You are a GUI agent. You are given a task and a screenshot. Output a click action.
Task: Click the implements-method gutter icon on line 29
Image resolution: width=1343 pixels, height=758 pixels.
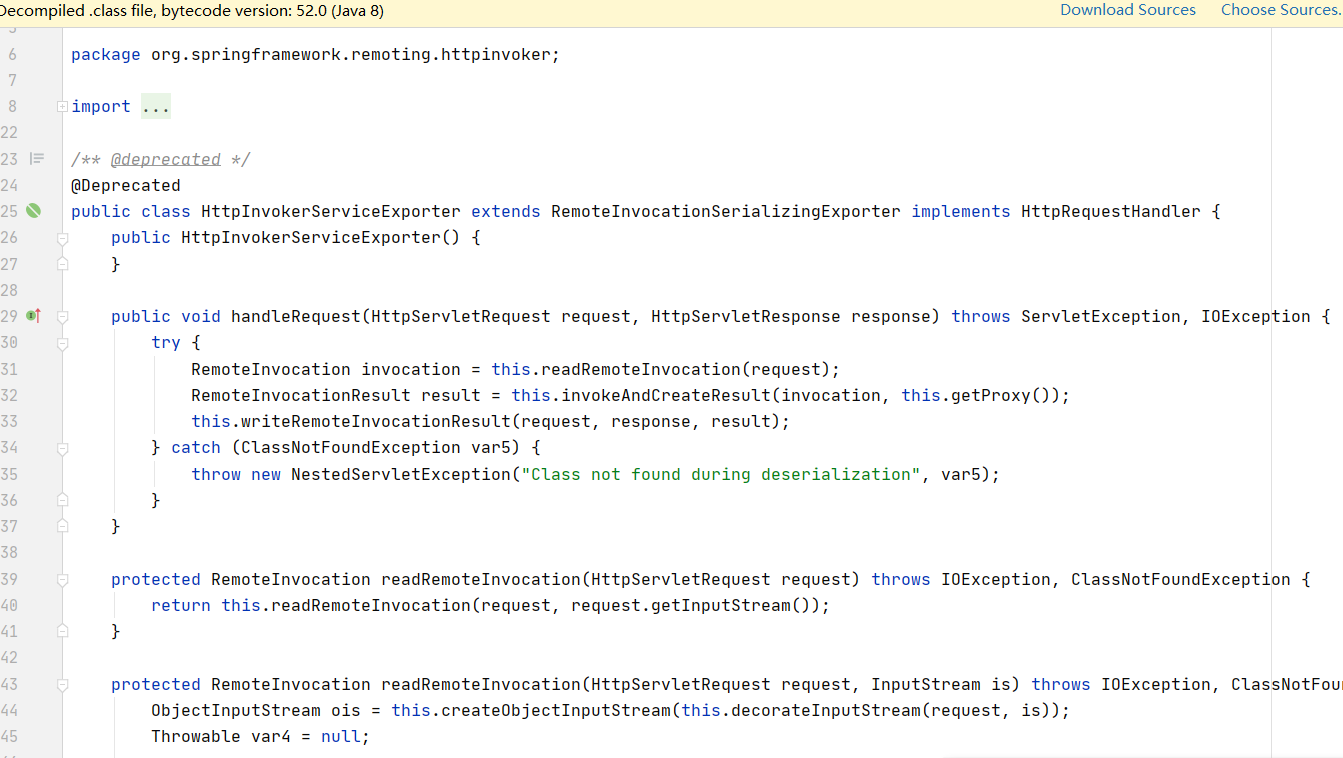tap(33, 316)
